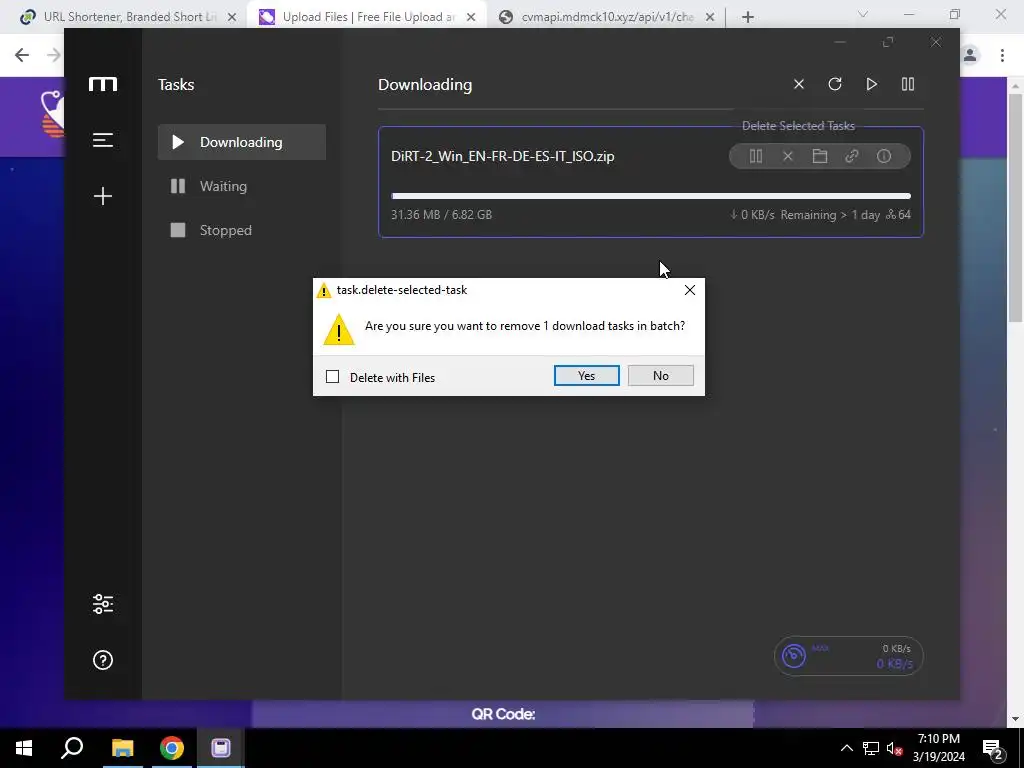The width and height of the screenshot is (1024, 768).
Task: Close the task.delete-selected-task dialog
Action: pyautogui.click(x=690, y=290)
